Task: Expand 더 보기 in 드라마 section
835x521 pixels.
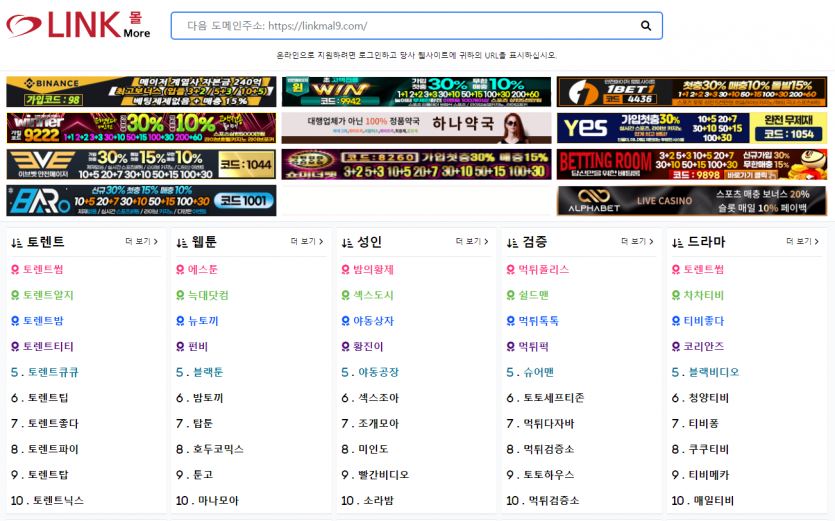Action: click(803, 241)
